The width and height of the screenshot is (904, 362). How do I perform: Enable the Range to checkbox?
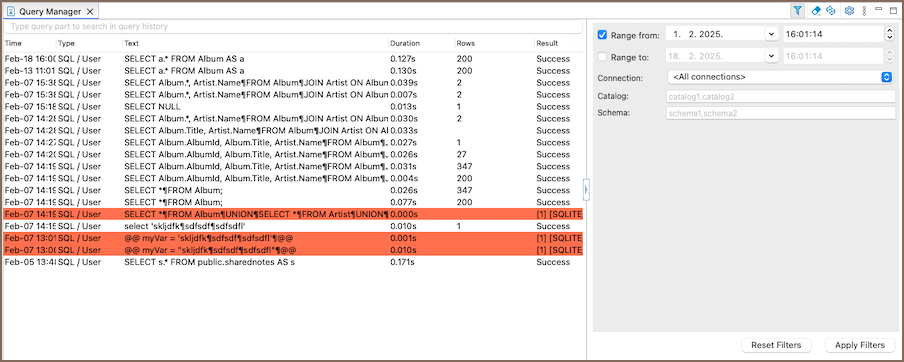click(602, 56)
